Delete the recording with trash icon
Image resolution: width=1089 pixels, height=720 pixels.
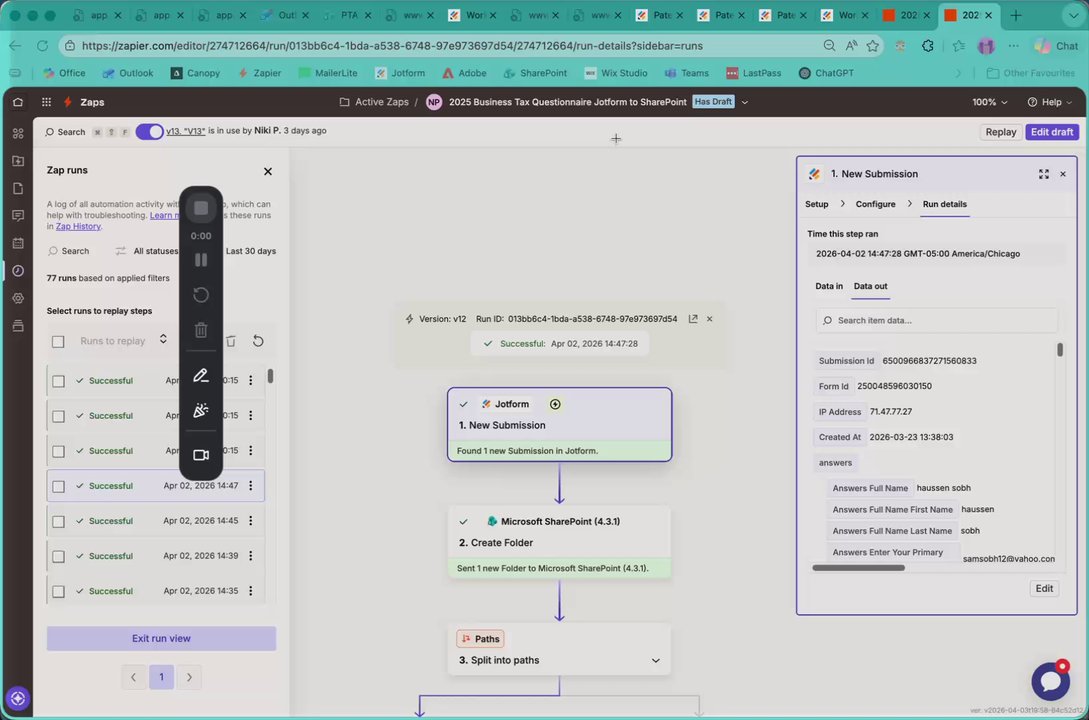tap(201, 330)
